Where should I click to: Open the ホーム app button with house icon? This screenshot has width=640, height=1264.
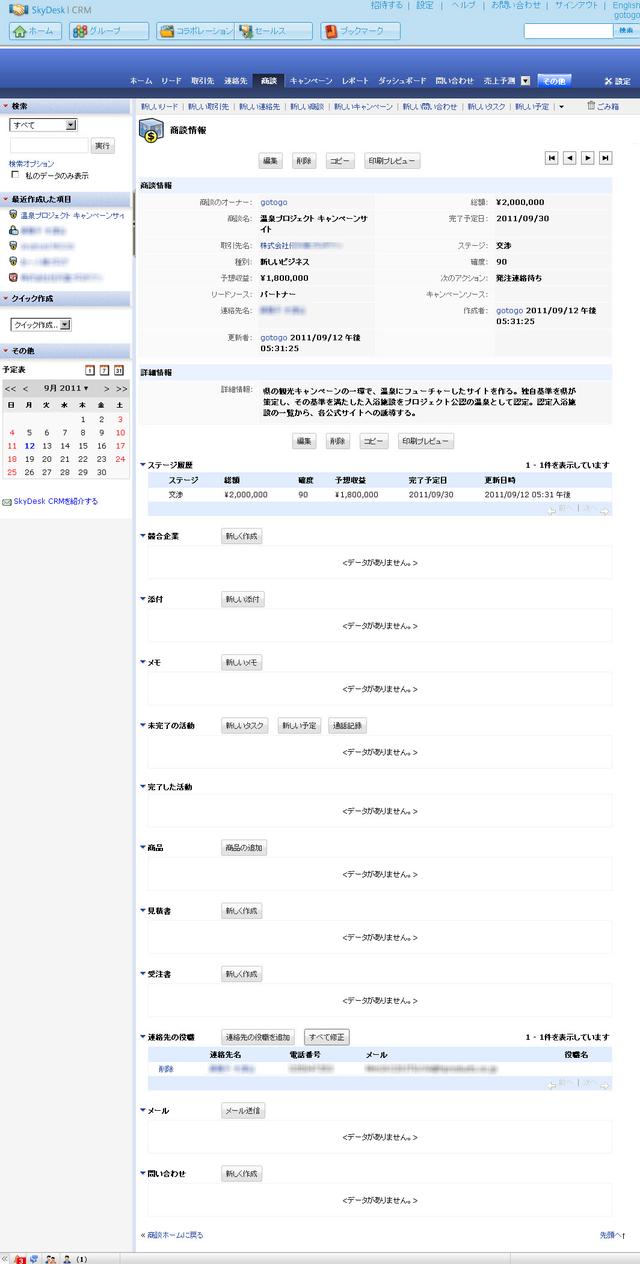36,31
